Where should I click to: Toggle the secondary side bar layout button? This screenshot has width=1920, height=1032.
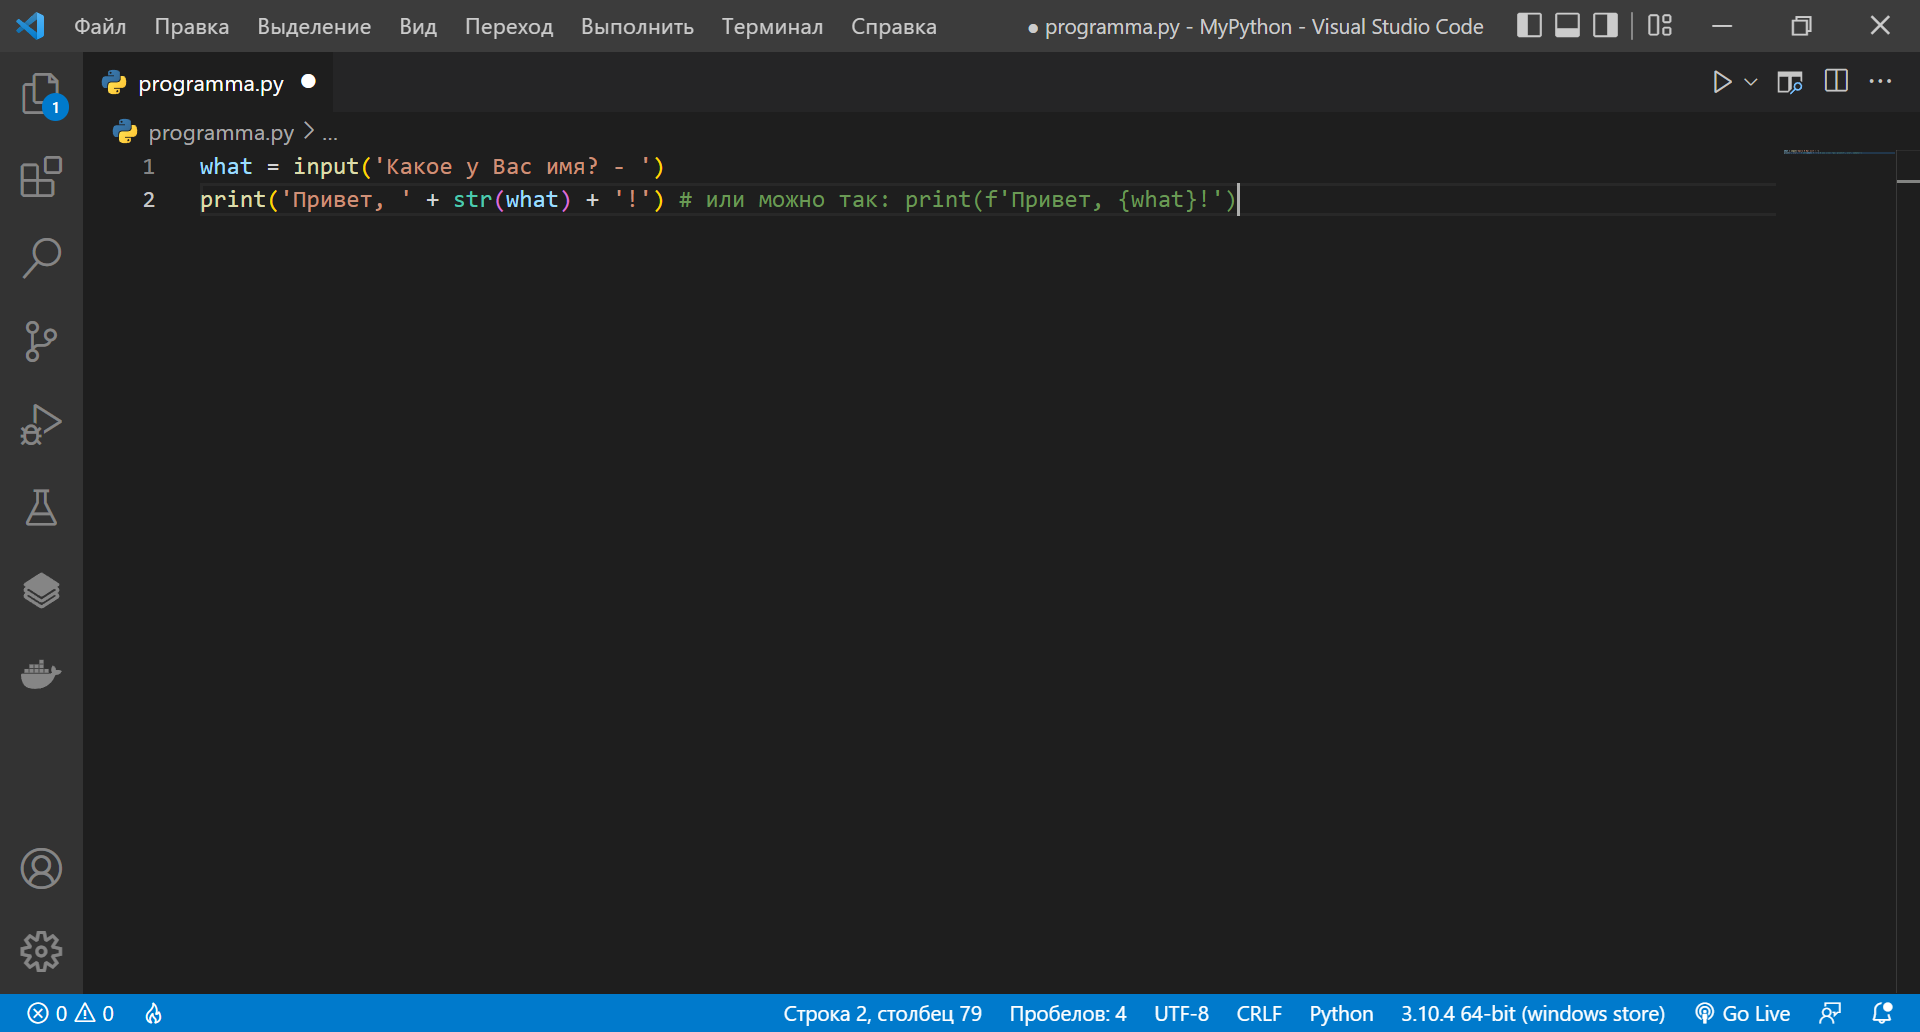[x=1605, y=26]
